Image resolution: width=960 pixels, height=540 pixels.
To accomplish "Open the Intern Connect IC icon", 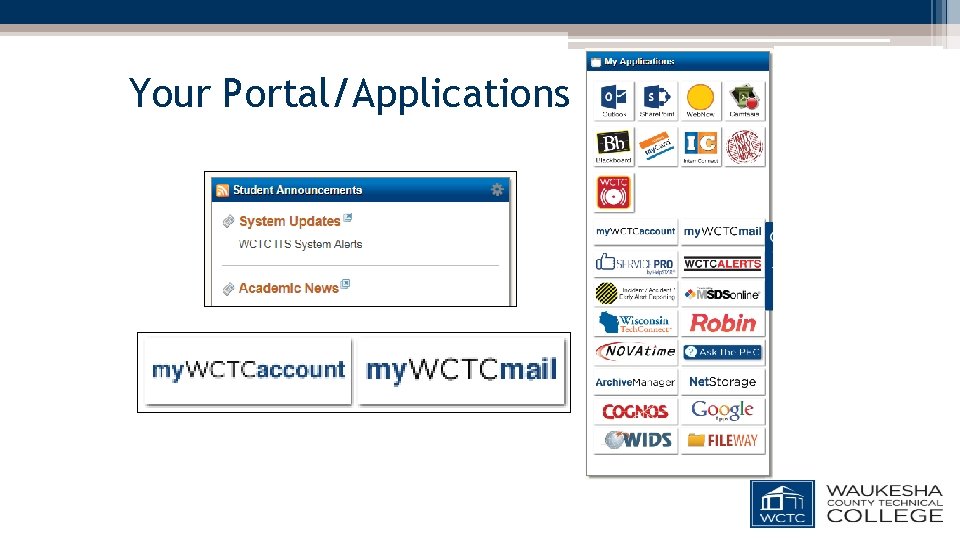I will pyautogui.click(x=700, y=146).
